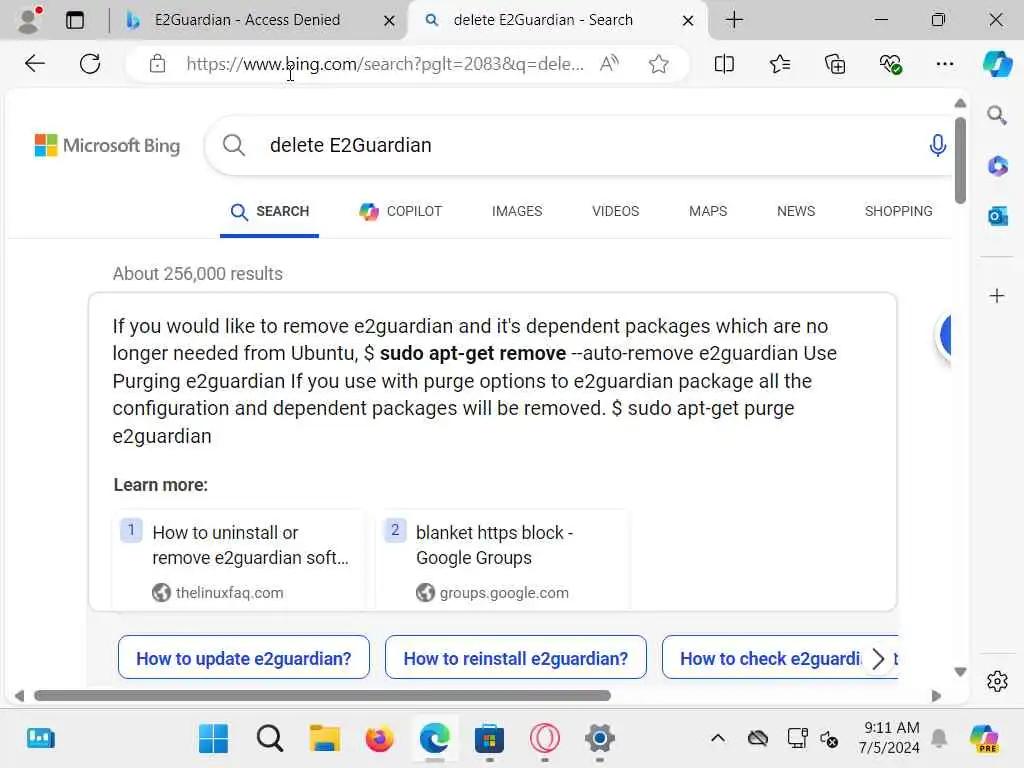Search using voice microphone icon

pos(938,145)
